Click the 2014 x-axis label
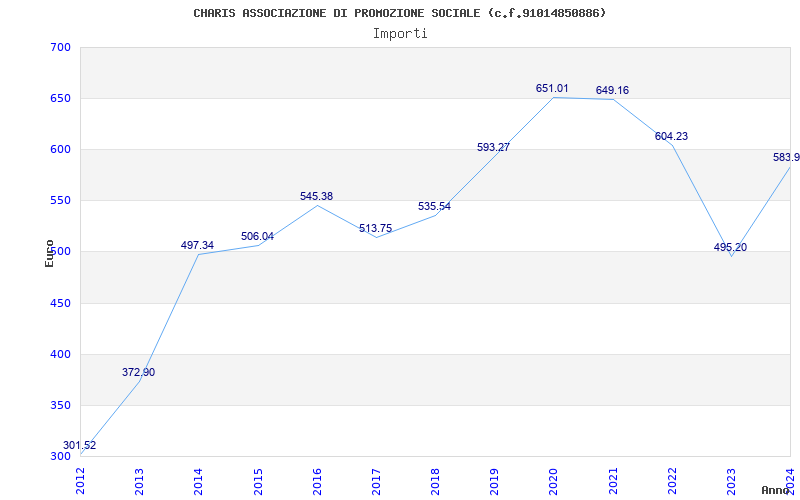Image resolution: width=800 pixels, height=500 pixels. pos(199,481)
